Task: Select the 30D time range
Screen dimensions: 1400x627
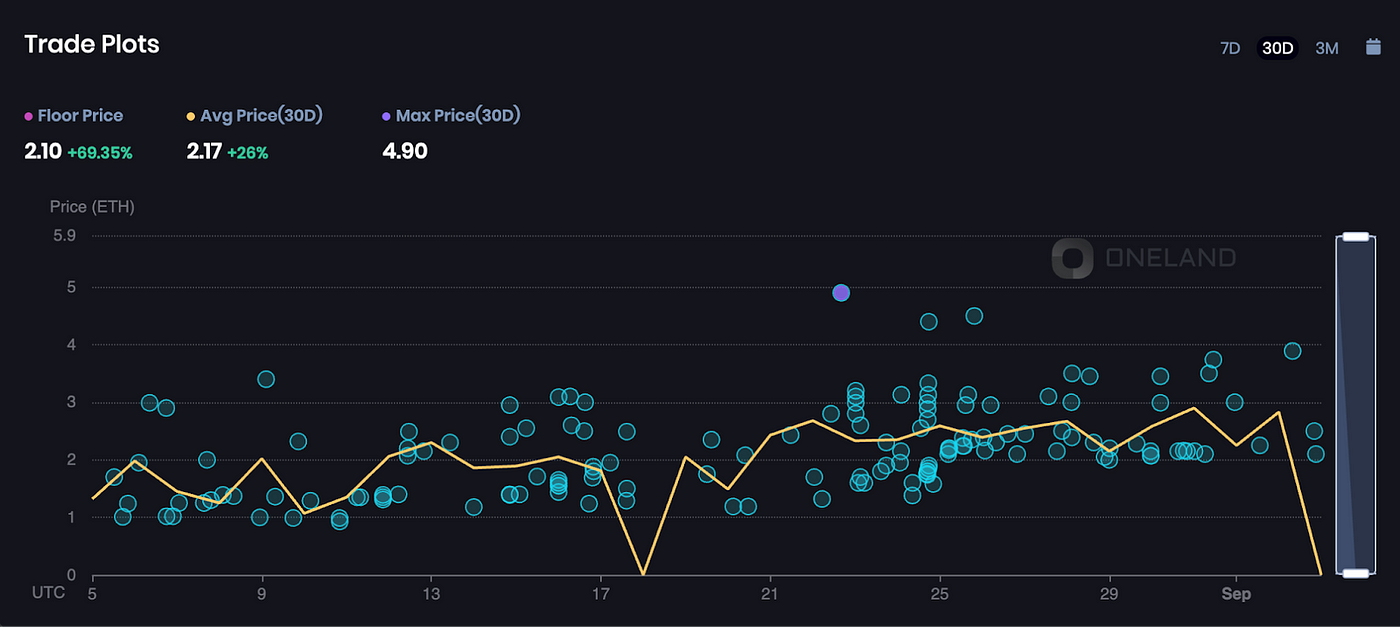Action: coord(1277,48)
